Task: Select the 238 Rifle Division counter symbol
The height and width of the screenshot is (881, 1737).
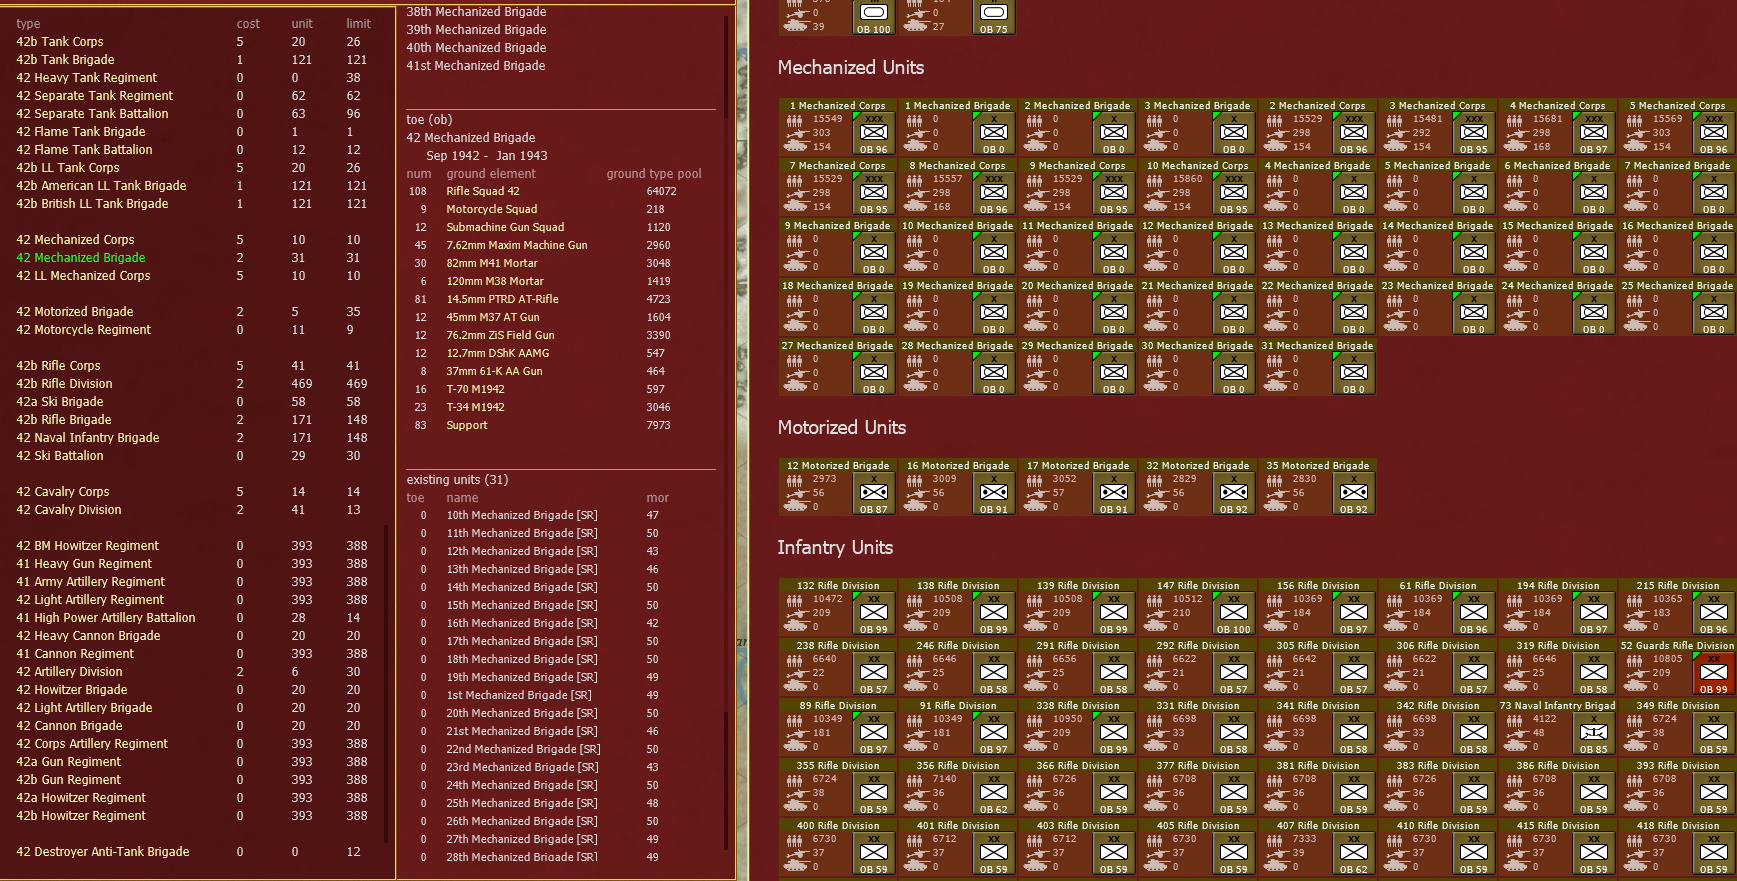Action: coord(874,673)
